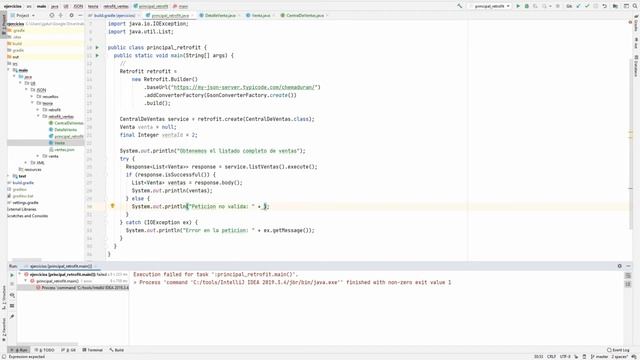
Task: Open the principal_retrofit run configuration dropdown
Action: [490, 6]
